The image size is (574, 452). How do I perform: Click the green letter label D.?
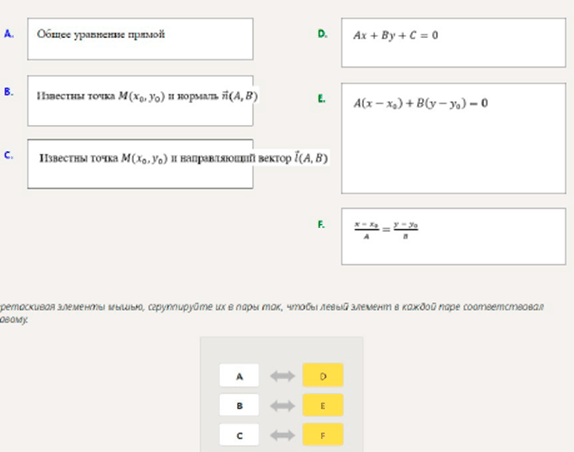(322, 34)
